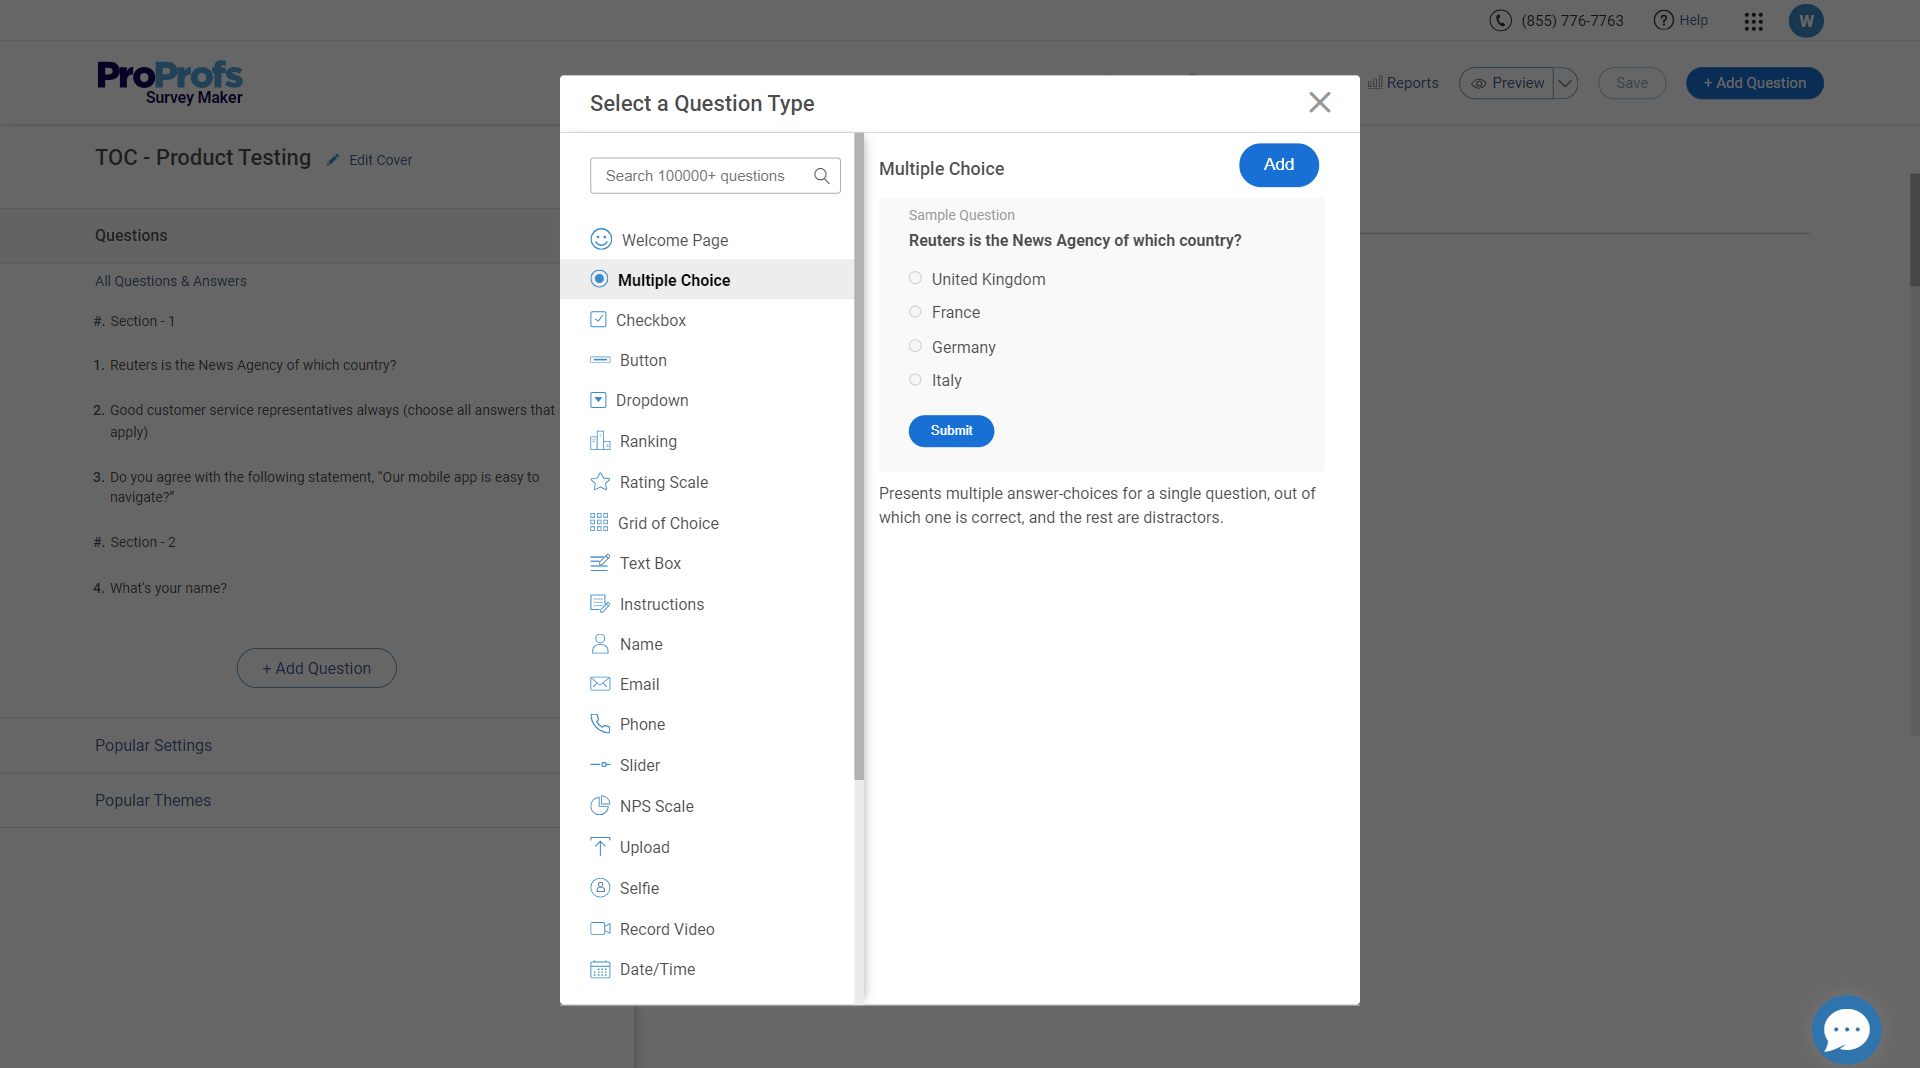1920x1068 pixels.
Task: Select the NPS Scale icon
Action: click(600, 806)
